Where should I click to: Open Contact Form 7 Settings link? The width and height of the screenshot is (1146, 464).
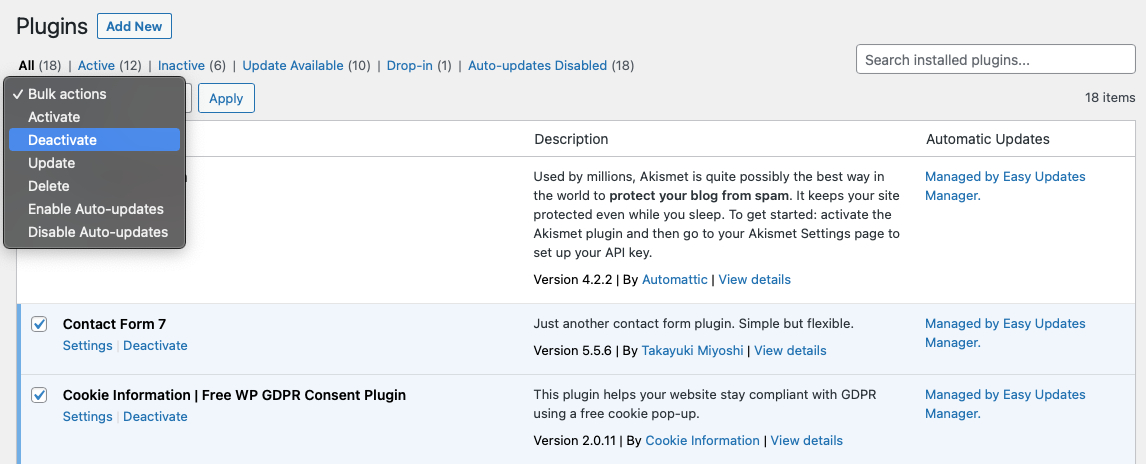click(87, 346)
